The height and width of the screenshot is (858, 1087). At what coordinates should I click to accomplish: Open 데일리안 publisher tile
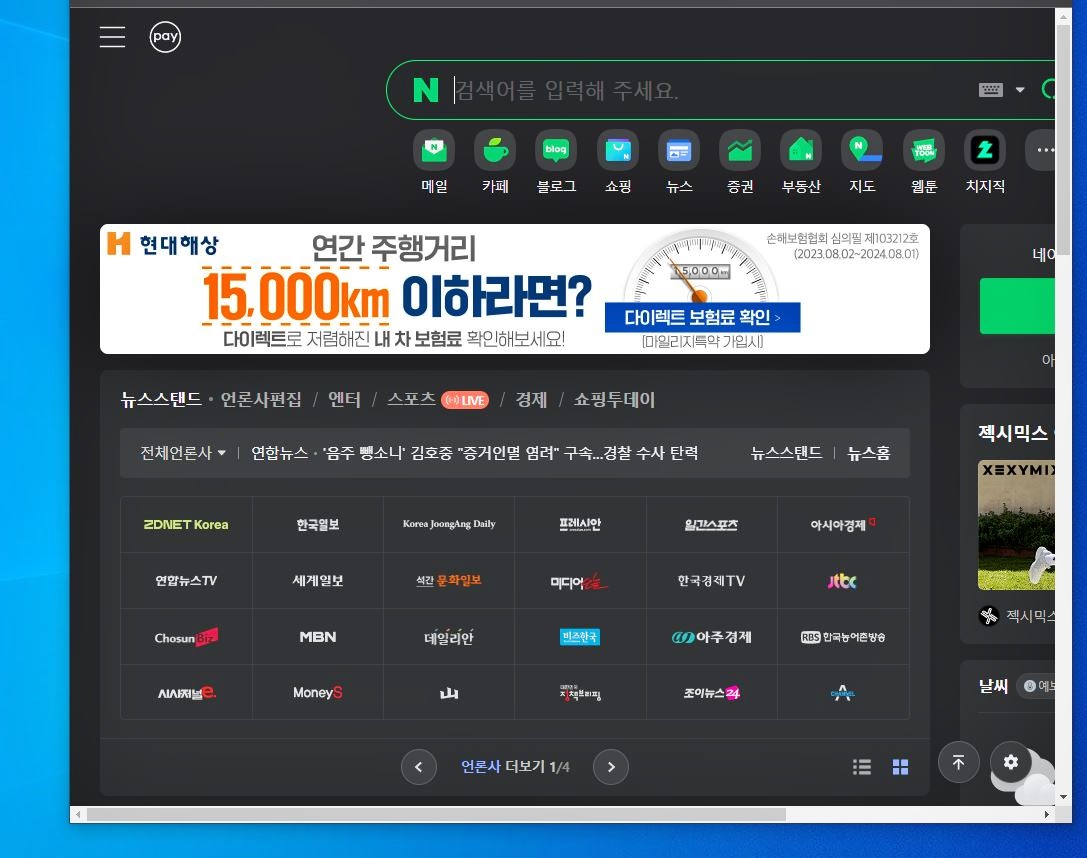449,637
